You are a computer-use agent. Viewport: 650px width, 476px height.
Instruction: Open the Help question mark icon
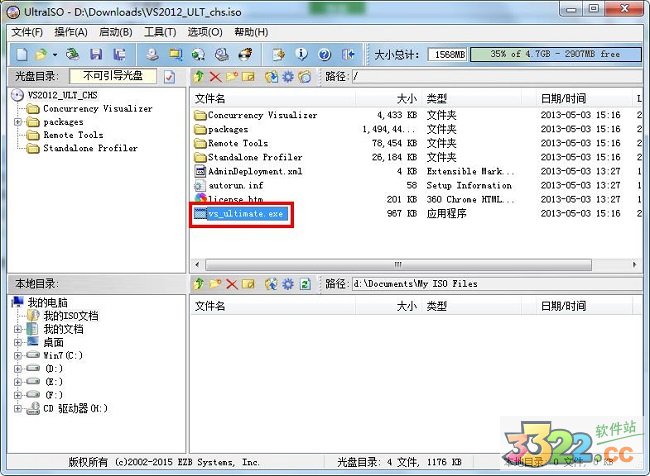[324, 54]
